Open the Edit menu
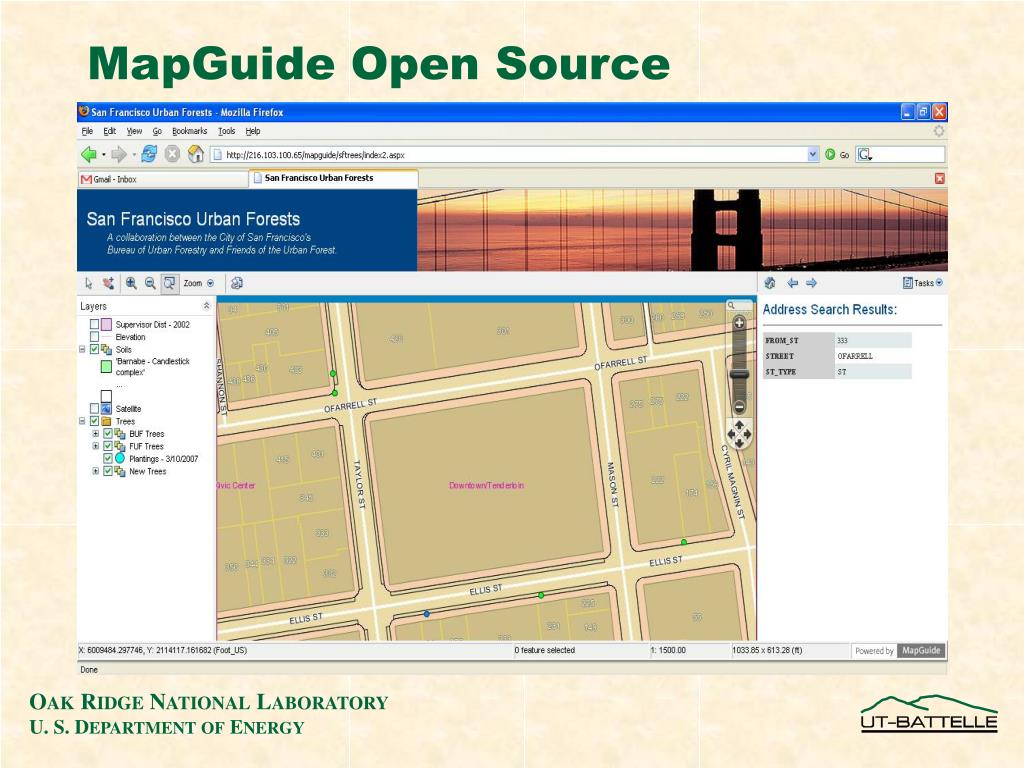The height and width of the screenshot is (768, 1024). (110, 131)
